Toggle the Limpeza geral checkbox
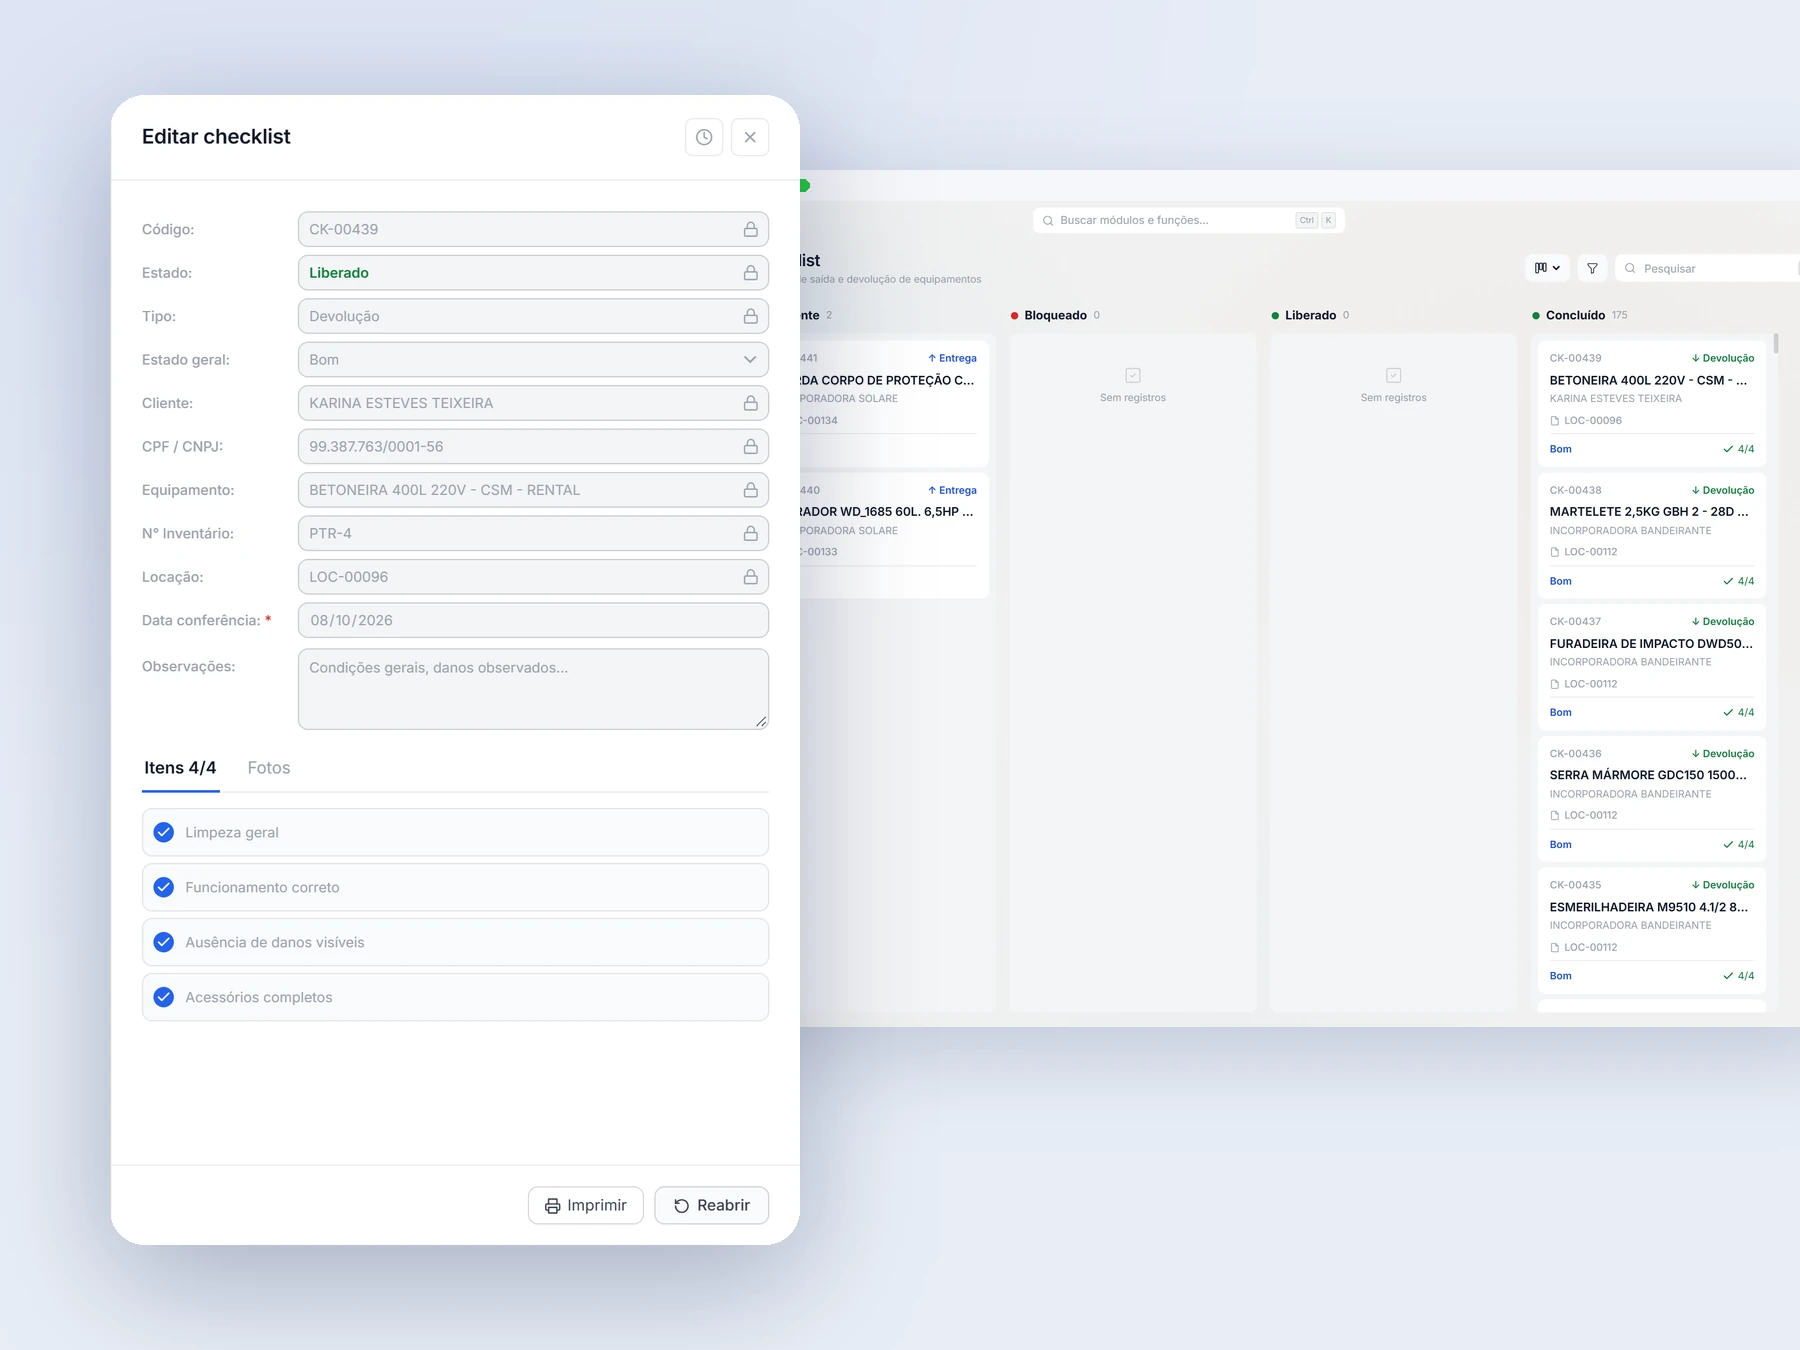This screenshot has width=1800, height=1350. (x=164, y=832)
